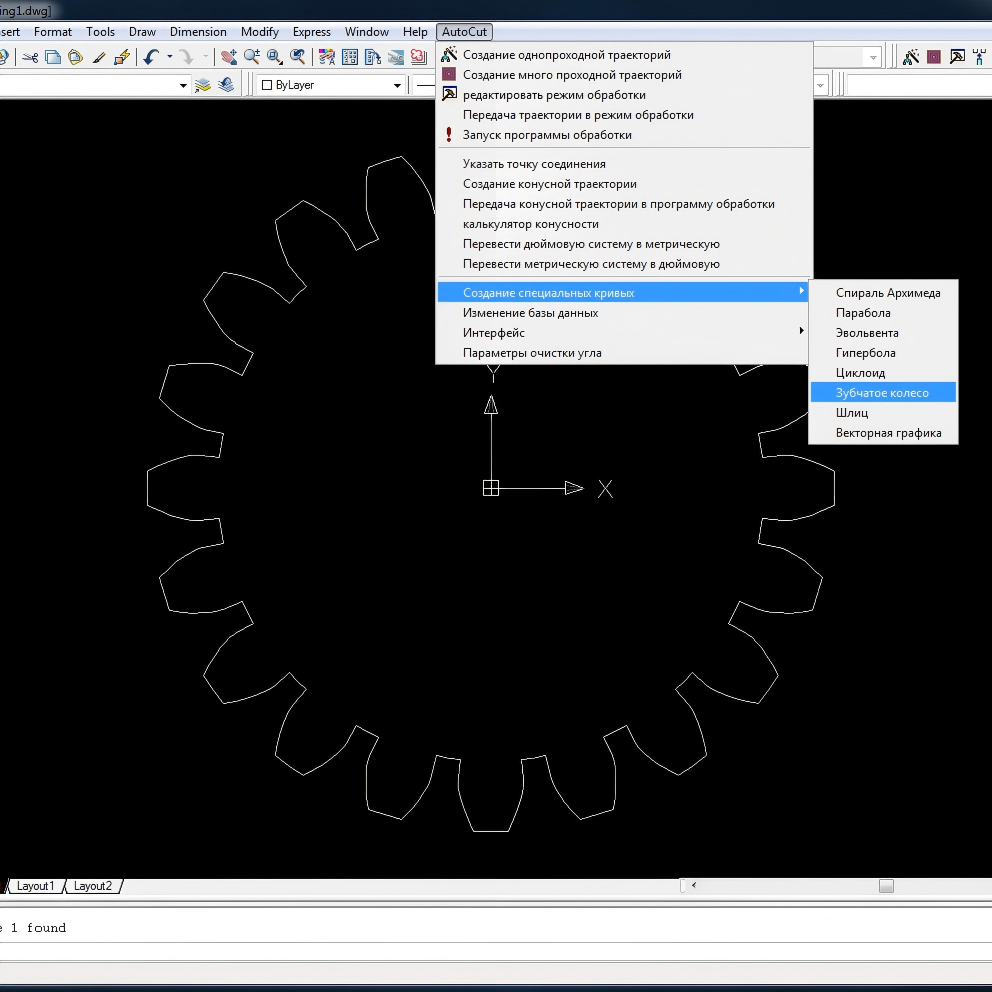The height and width of the screenshot is (992, 992).
Task: Switch to the Layout1 tab
Action: tap(35, 886)
